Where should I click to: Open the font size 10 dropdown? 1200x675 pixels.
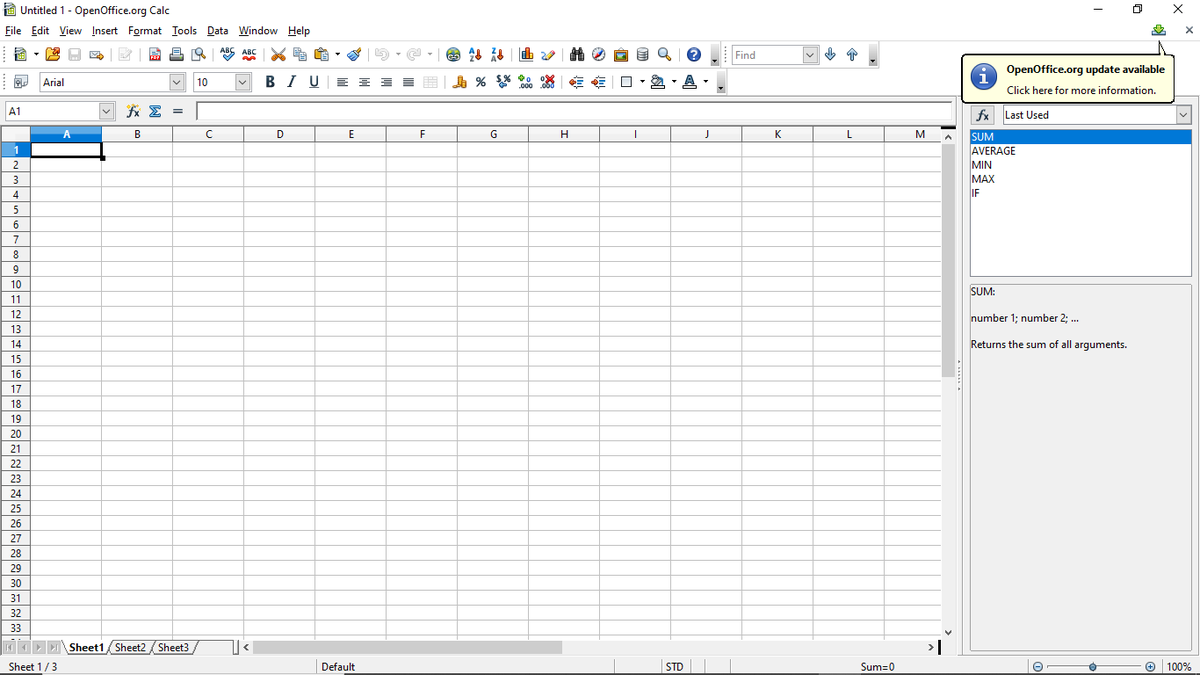(x=243, y=82)
